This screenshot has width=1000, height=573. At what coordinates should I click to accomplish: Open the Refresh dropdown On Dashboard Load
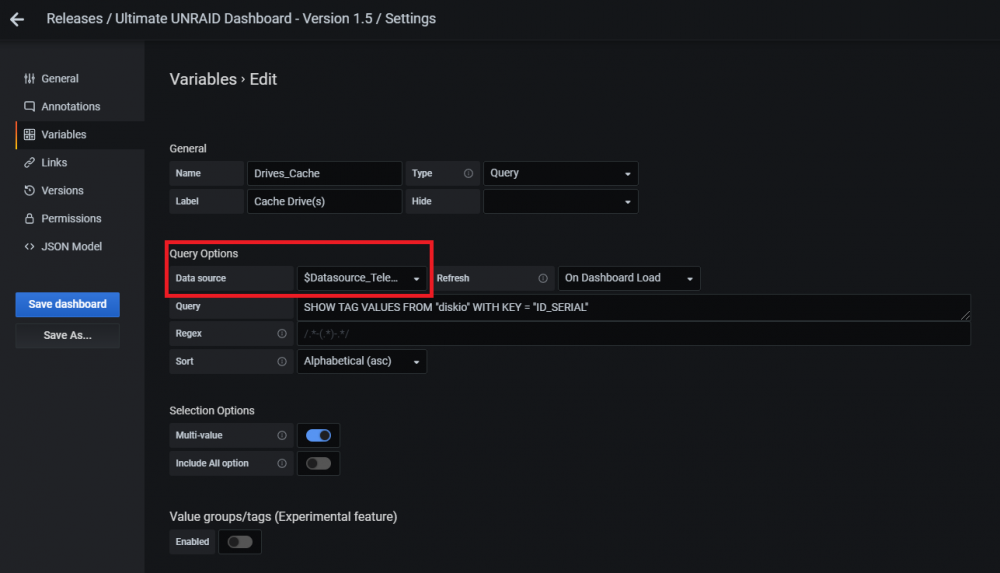pos(629,278)
